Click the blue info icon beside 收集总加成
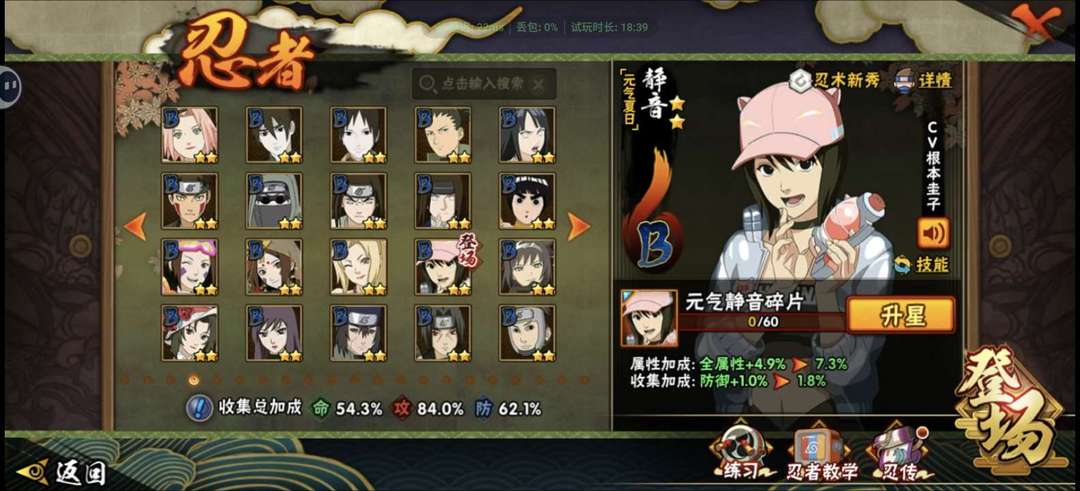This screenshot has height=491, width=1080. coord(200,408)
